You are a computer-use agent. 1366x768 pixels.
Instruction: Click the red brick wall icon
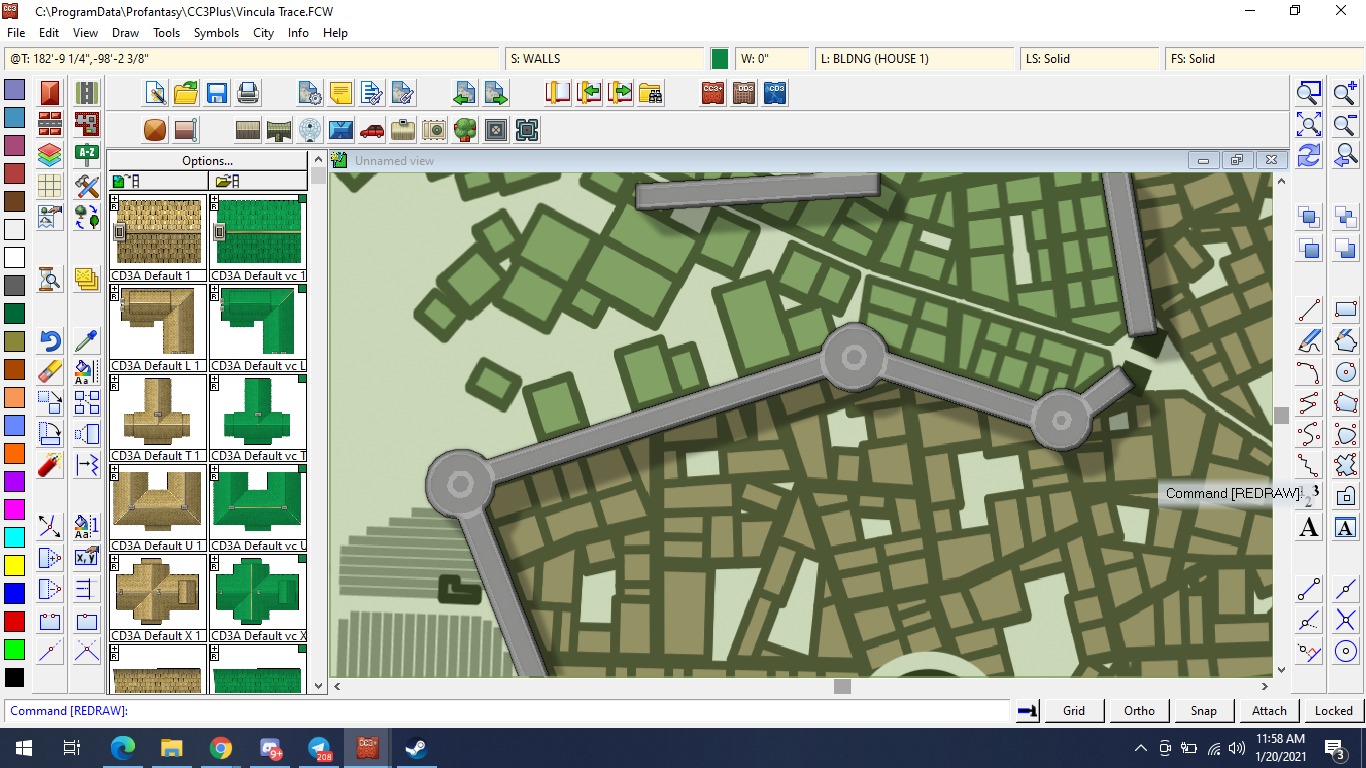pos(50,124)
